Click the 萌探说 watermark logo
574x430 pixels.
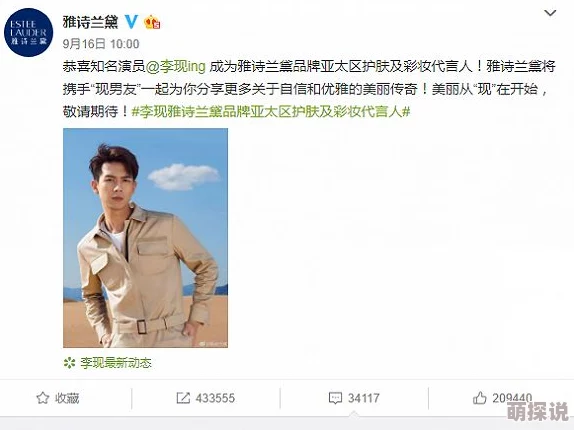(538, 411)
